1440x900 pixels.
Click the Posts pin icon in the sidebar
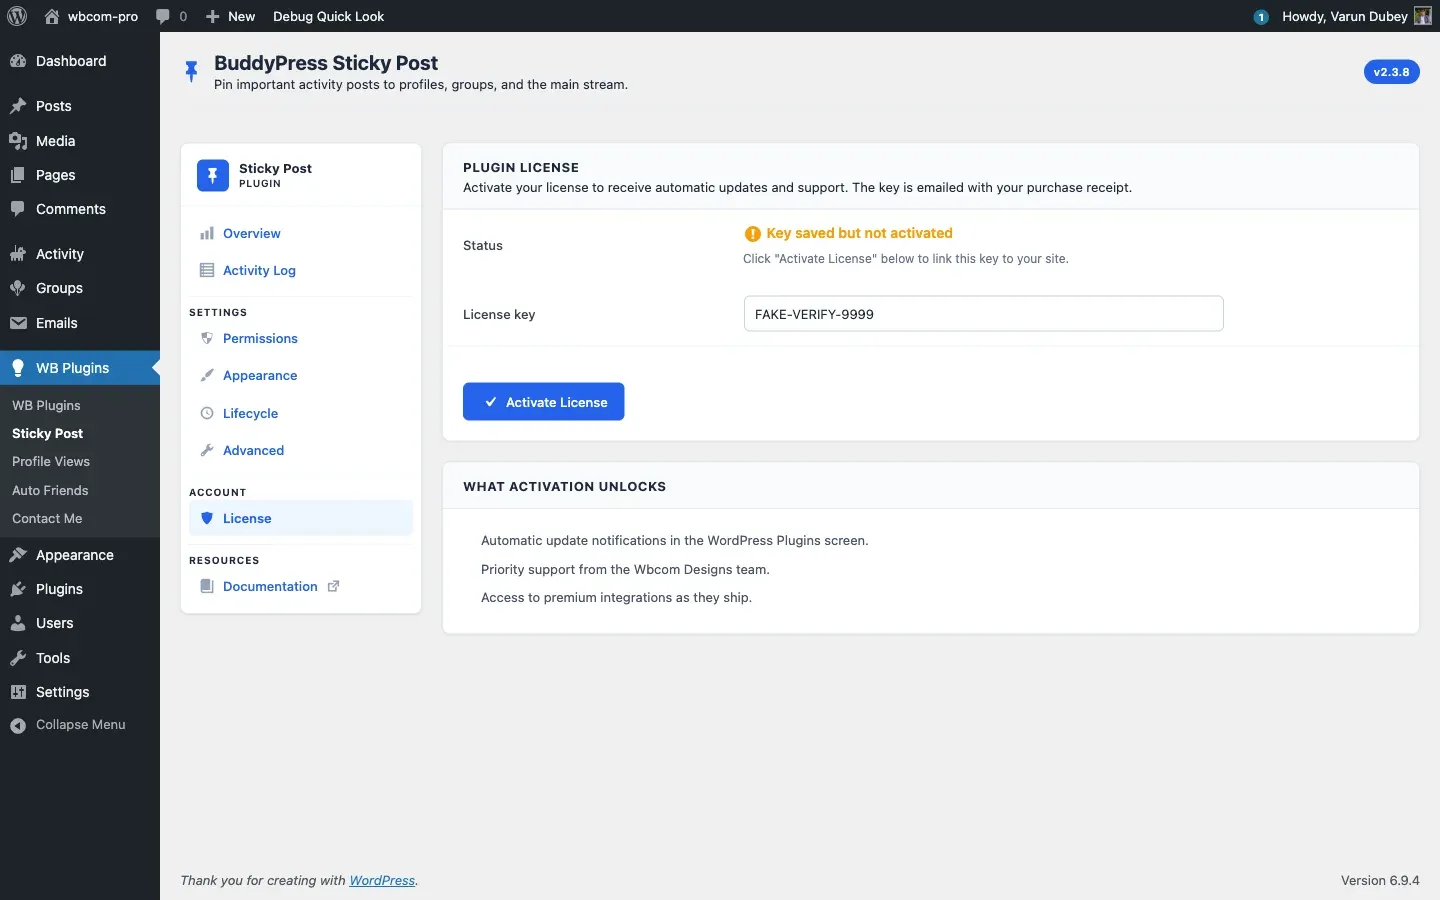click(18, 106)
